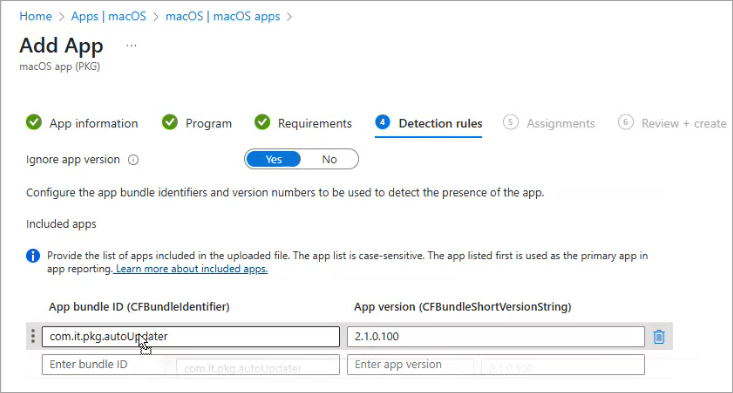This screenshot has width=733, height=393.
Task: Open the Assignments step
Action: pos(561,123)
